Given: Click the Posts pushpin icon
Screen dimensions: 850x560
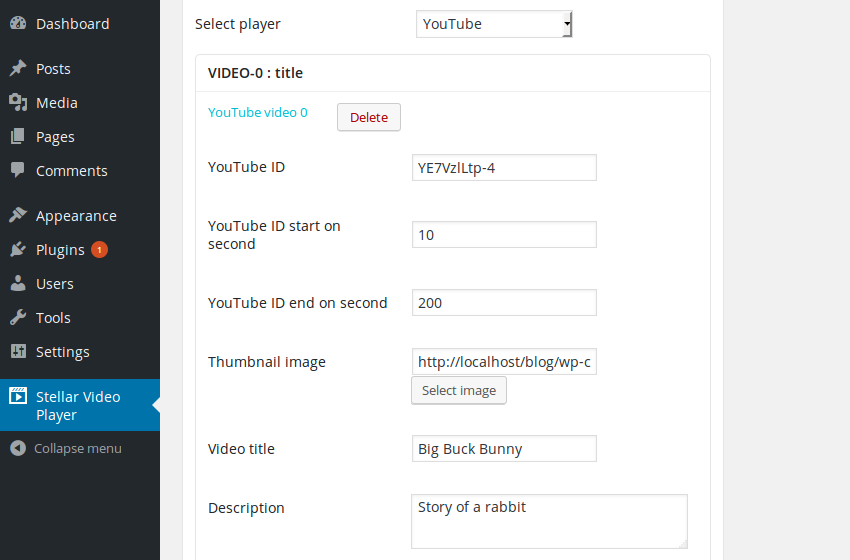Looking at the screenshot, I should click(x=18, y=68).
